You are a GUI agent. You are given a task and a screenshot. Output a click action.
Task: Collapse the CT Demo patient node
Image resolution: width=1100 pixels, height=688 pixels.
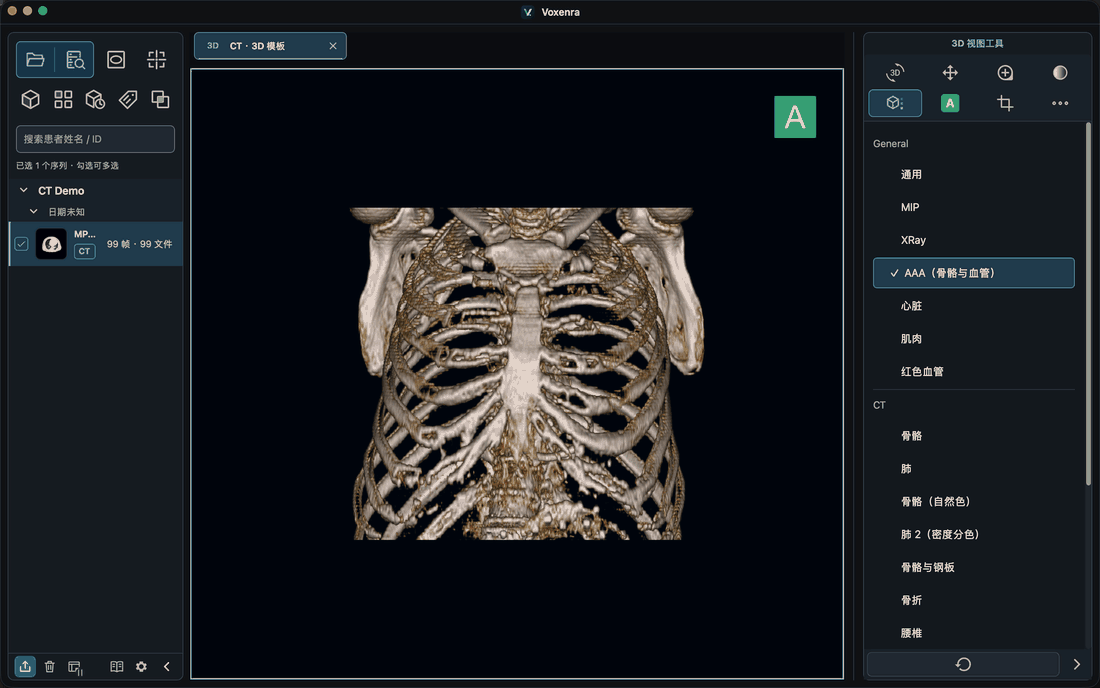[x=24, y=190]
